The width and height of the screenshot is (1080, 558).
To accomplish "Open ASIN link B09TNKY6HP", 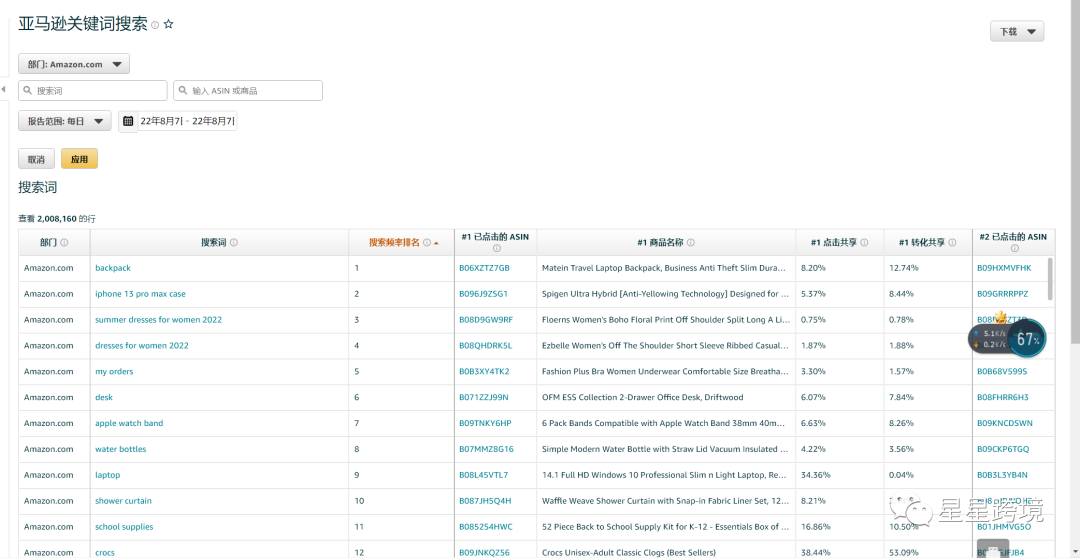I will coord(485,423).
